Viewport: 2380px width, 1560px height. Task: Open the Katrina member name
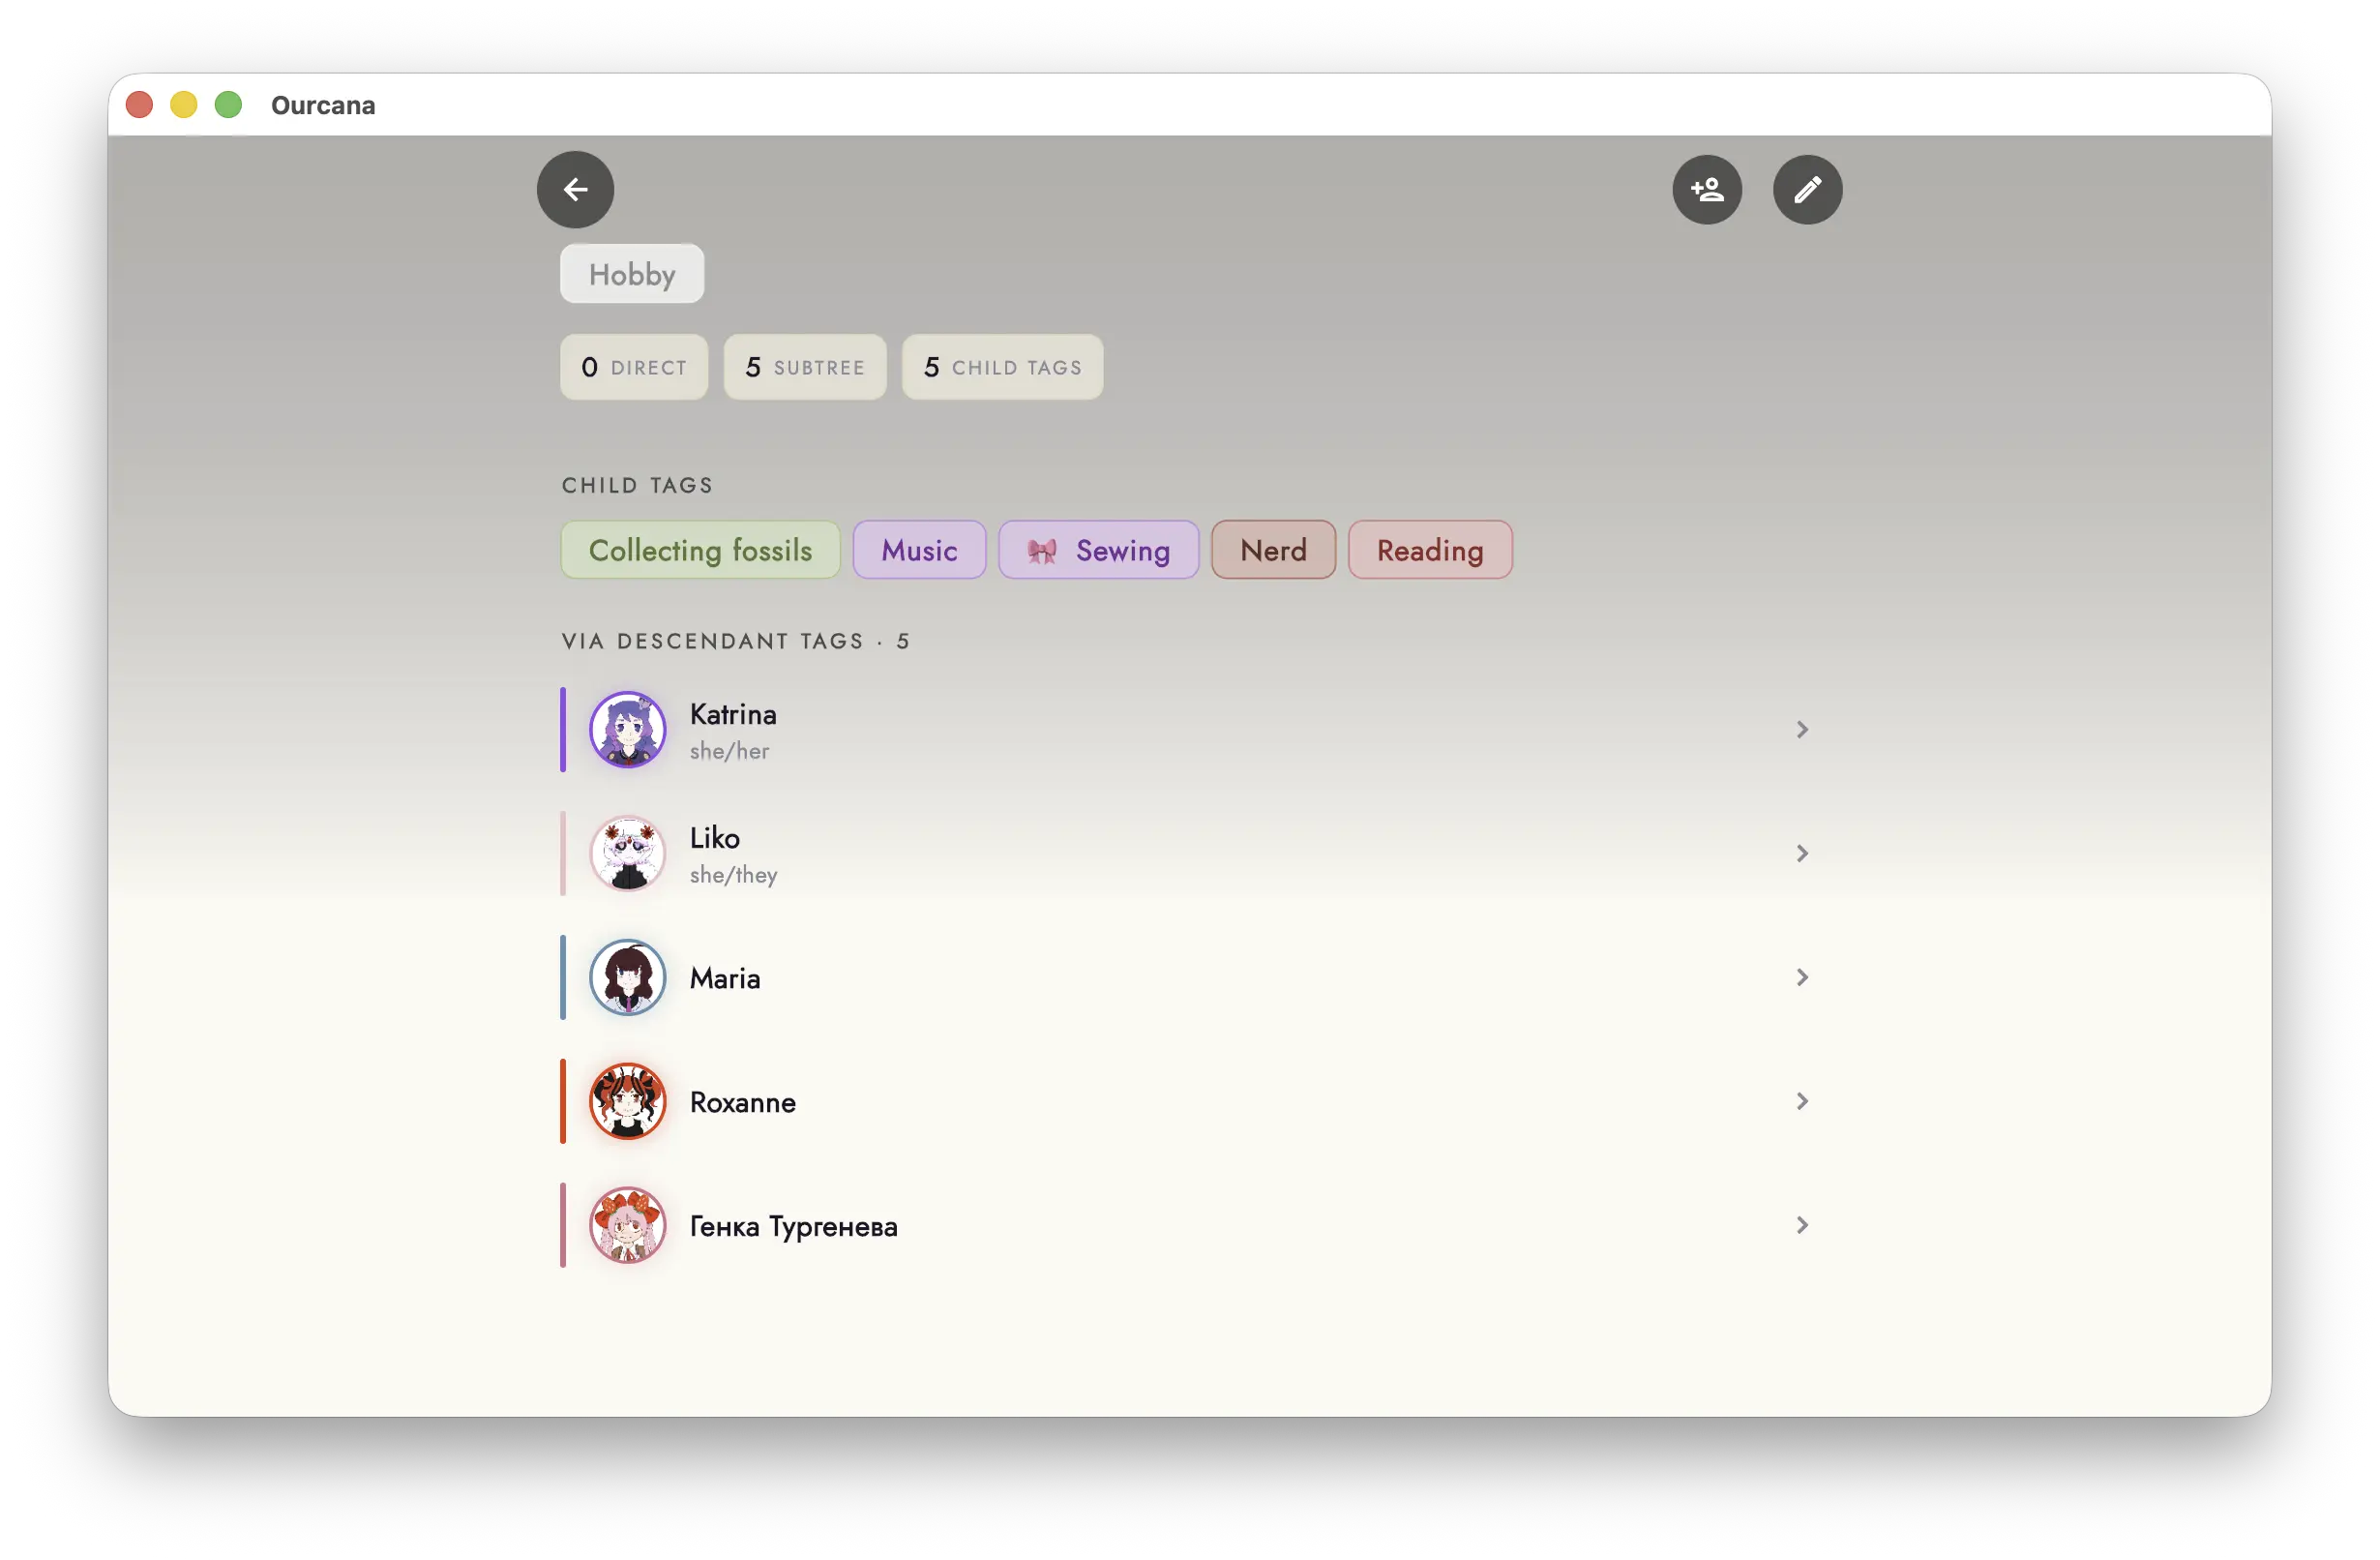[x=733, y=714]
